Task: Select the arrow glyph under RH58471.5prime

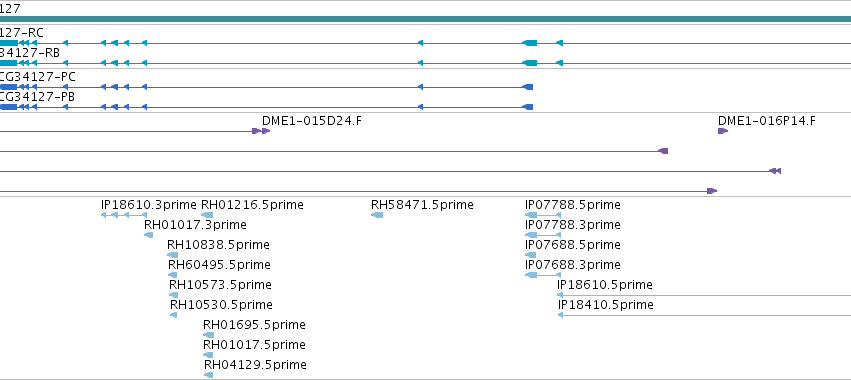Action: point(377,215)
